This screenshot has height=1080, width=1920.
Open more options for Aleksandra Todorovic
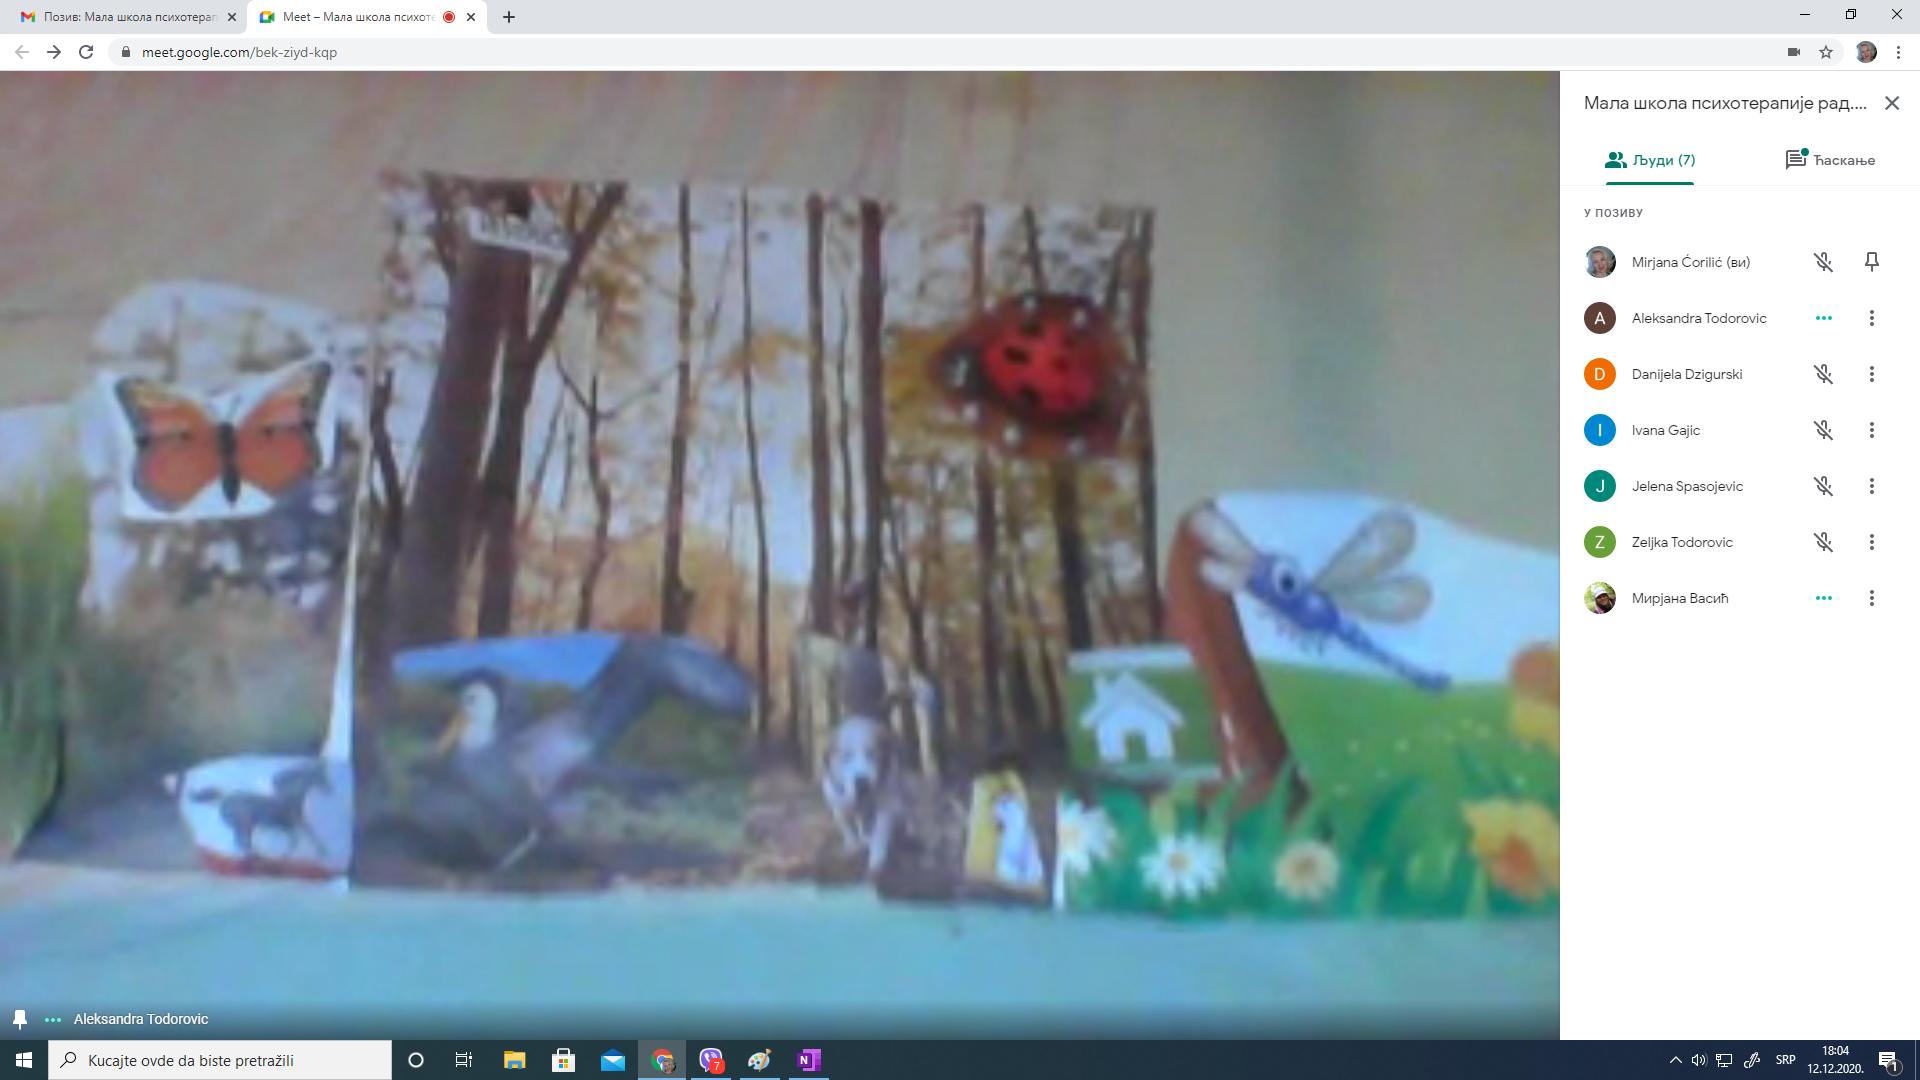(x=1871, y=318)
